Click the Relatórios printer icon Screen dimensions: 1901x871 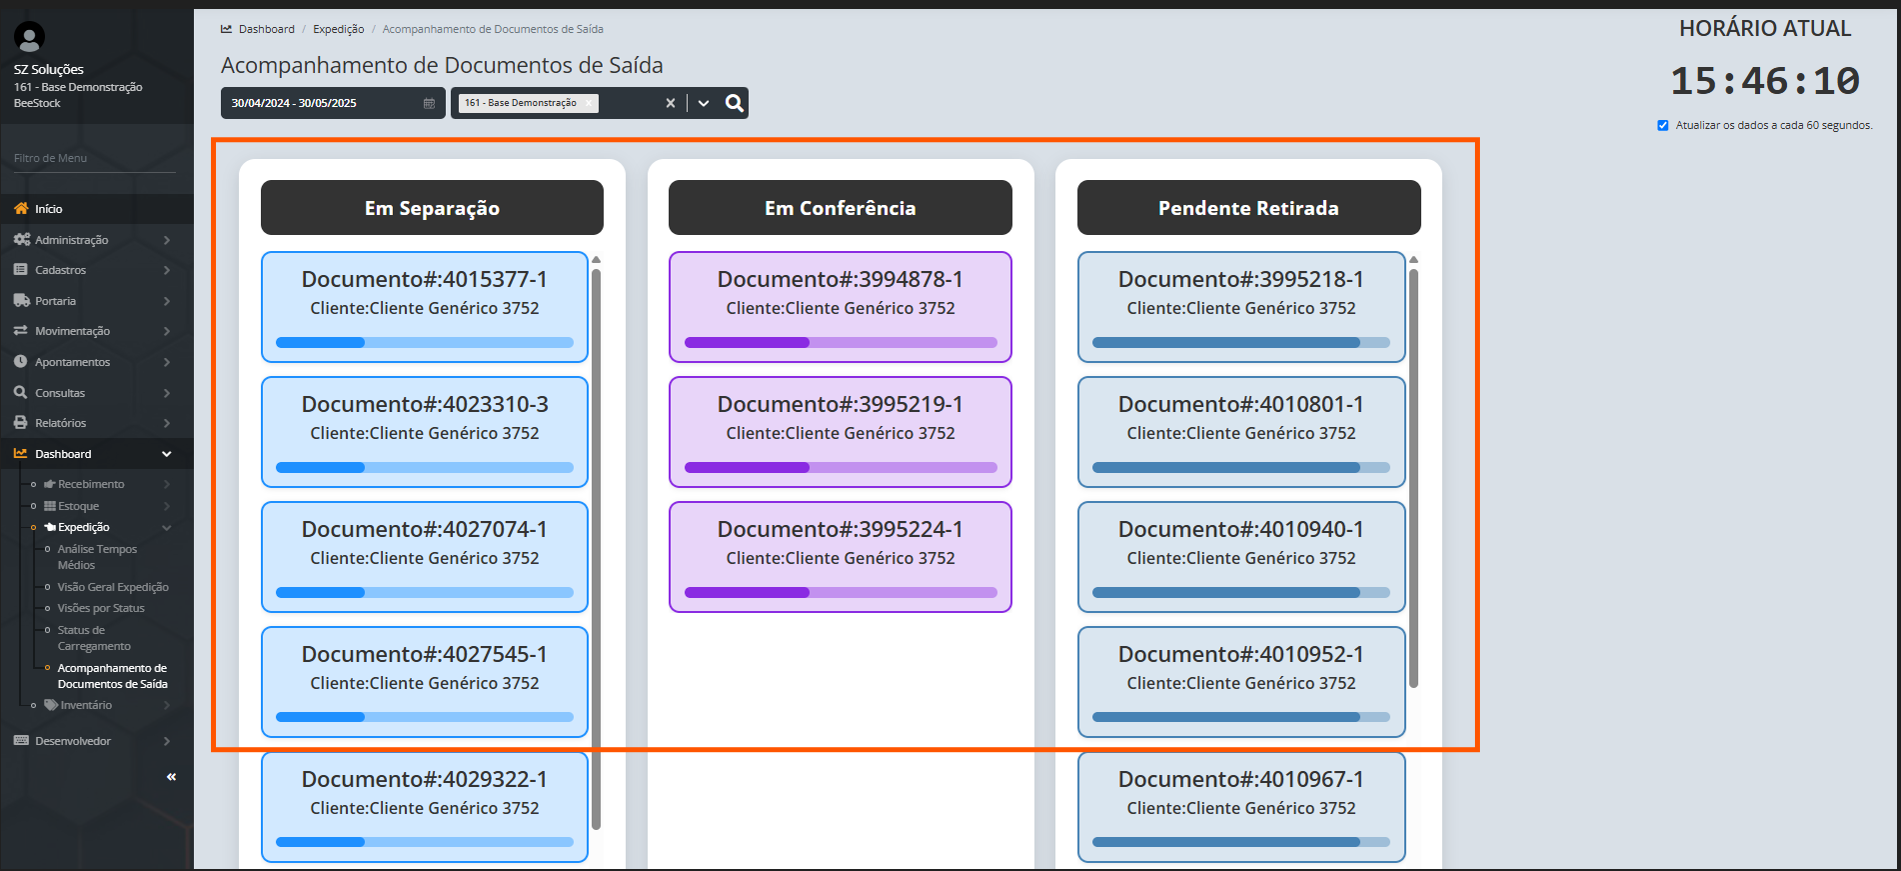[21, 423]
